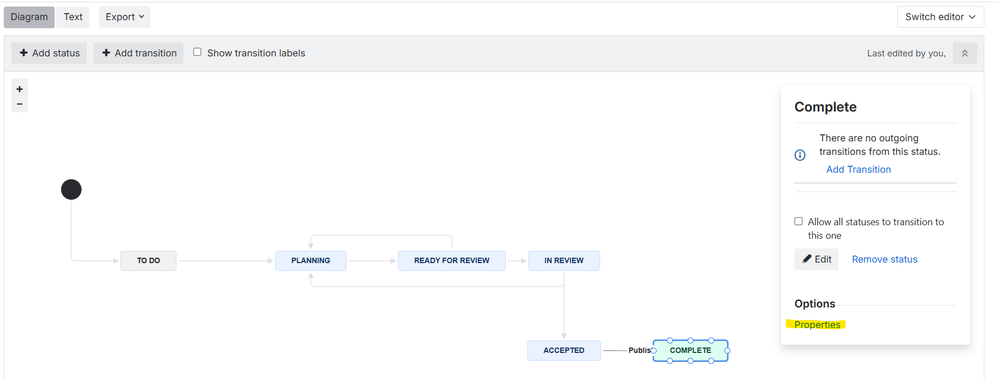The image size is (999, 379).
Task: Click the Add Transition link
Action: pos(858,169)
